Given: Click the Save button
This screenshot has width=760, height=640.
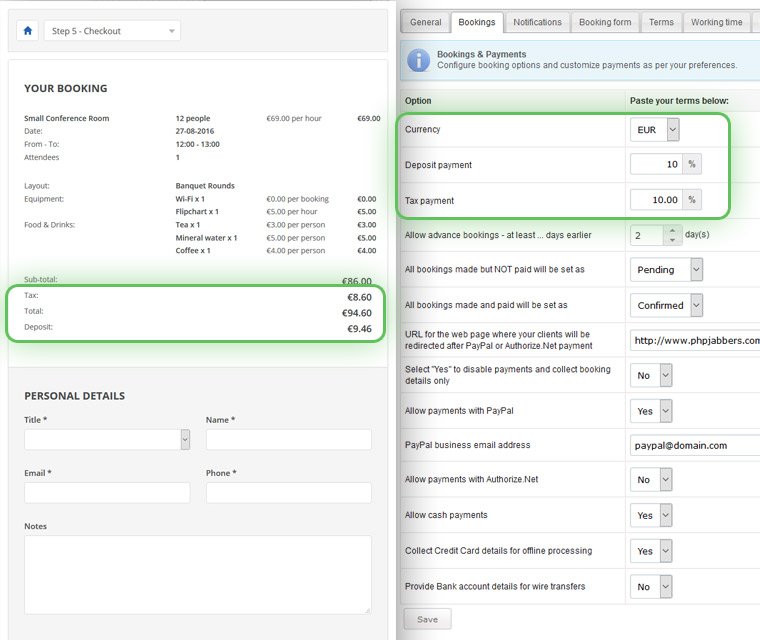Looking at the screenshot, I should tap(427, 619).
